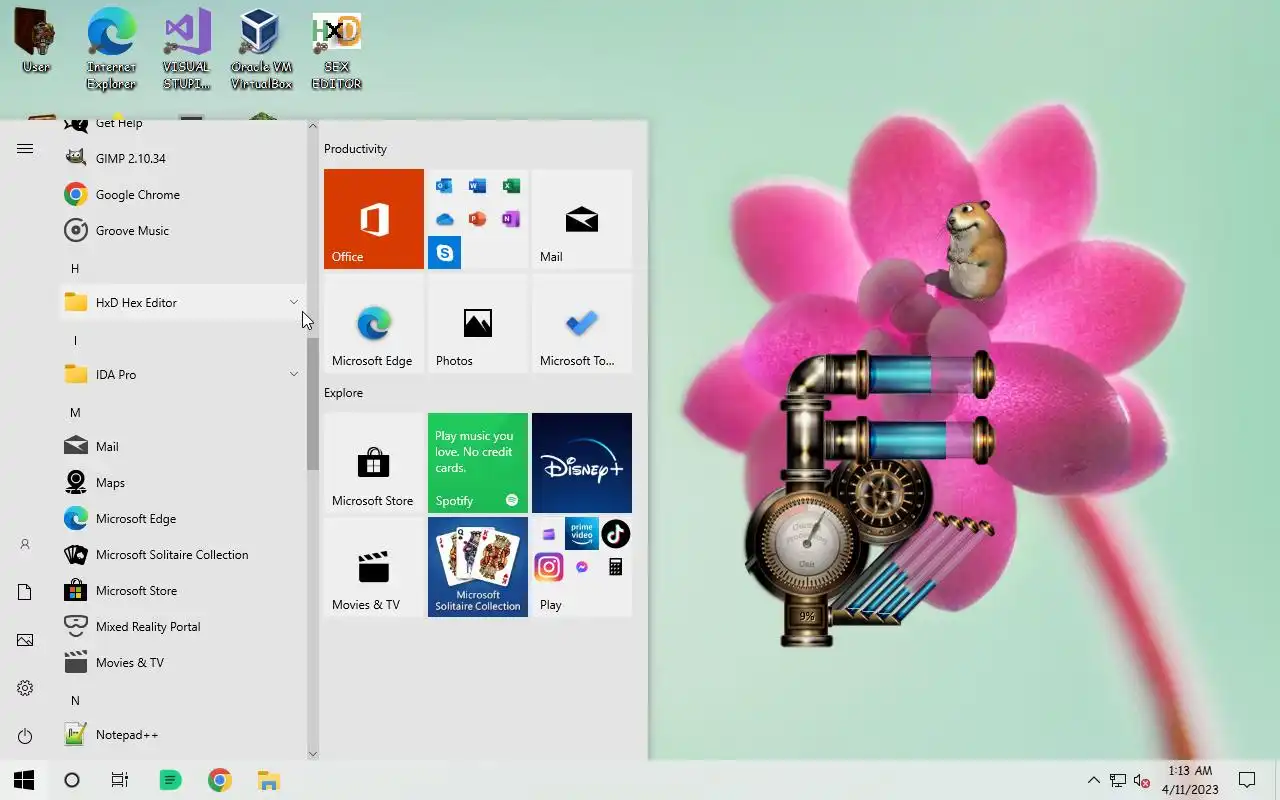Expand the IDA Pro folder chevron

click(x=294, y=374)
